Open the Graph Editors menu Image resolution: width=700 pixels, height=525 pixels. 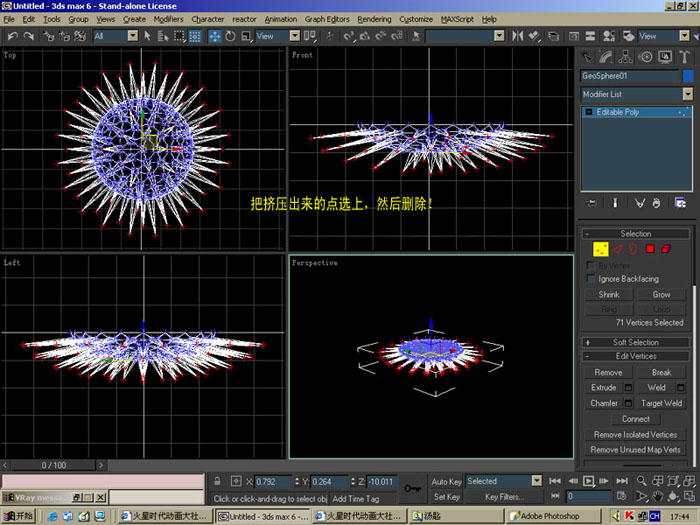327,19
